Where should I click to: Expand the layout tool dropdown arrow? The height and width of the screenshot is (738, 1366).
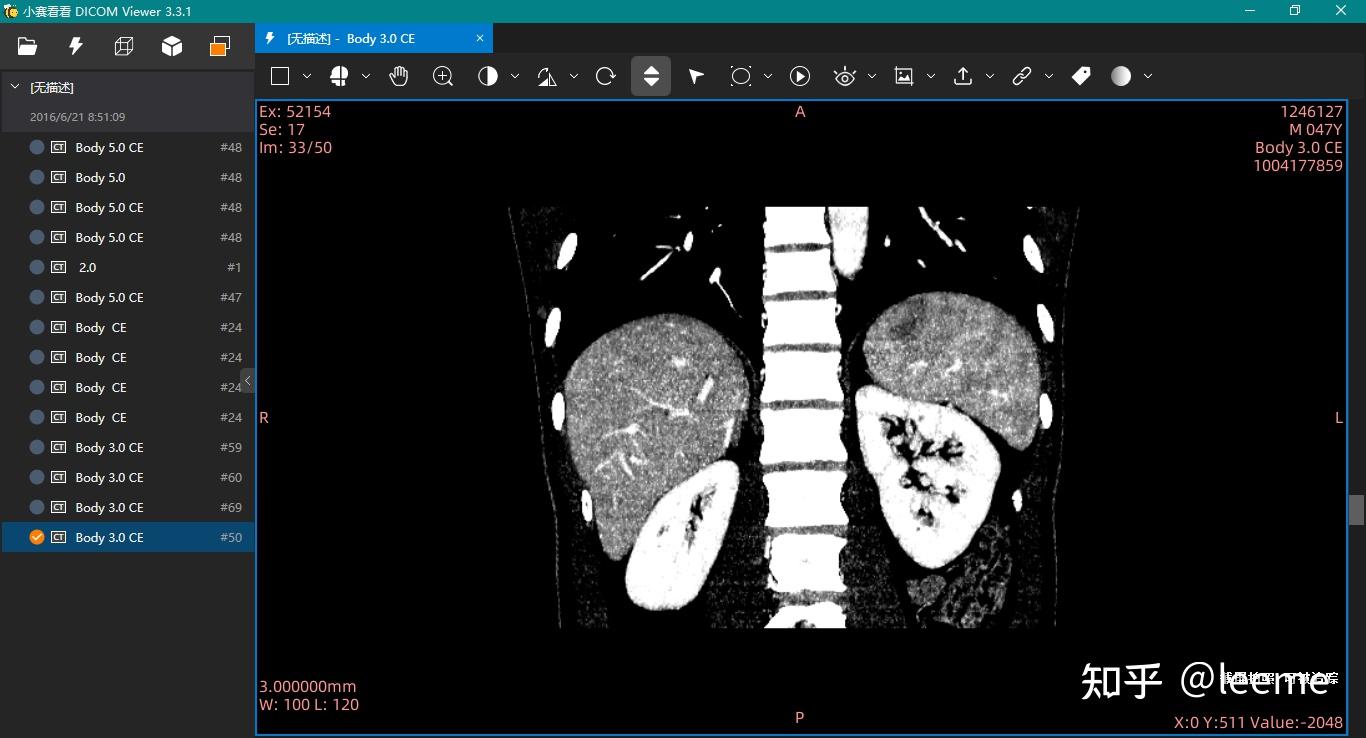pyautogui.click(x=307, y=76)
